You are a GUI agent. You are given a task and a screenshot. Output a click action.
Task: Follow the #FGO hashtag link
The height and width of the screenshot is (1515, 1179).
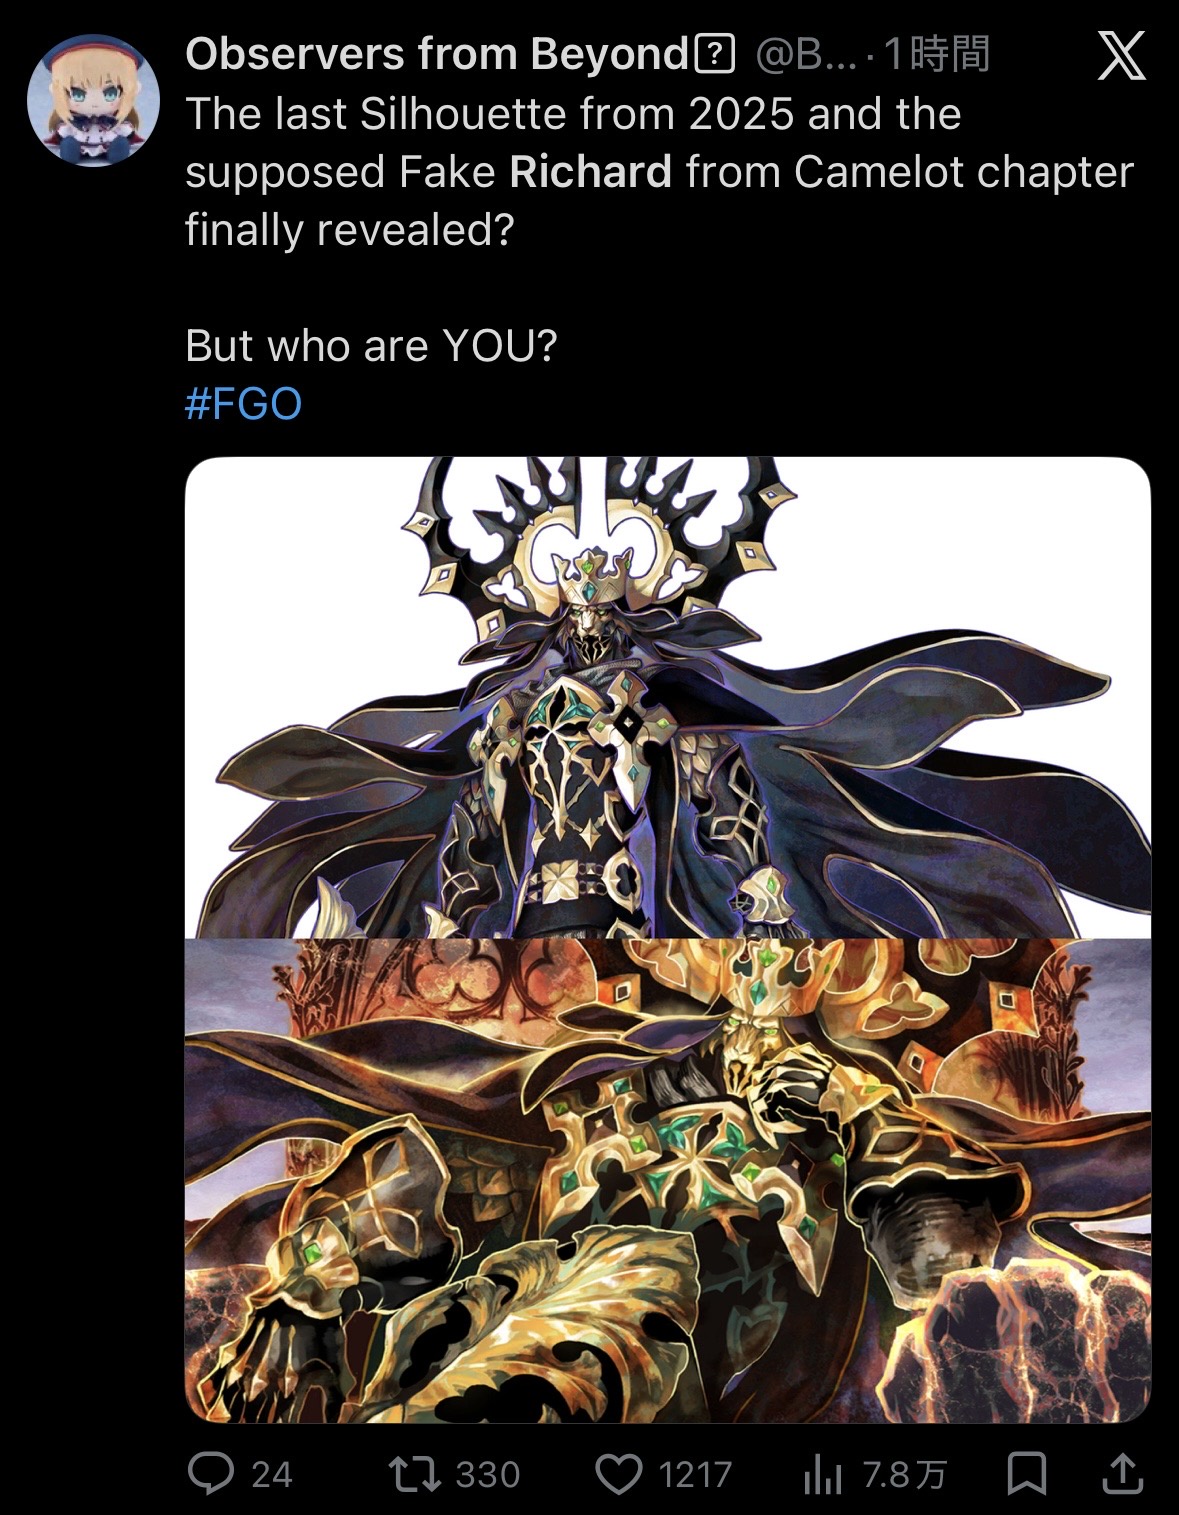click(243, 404)
